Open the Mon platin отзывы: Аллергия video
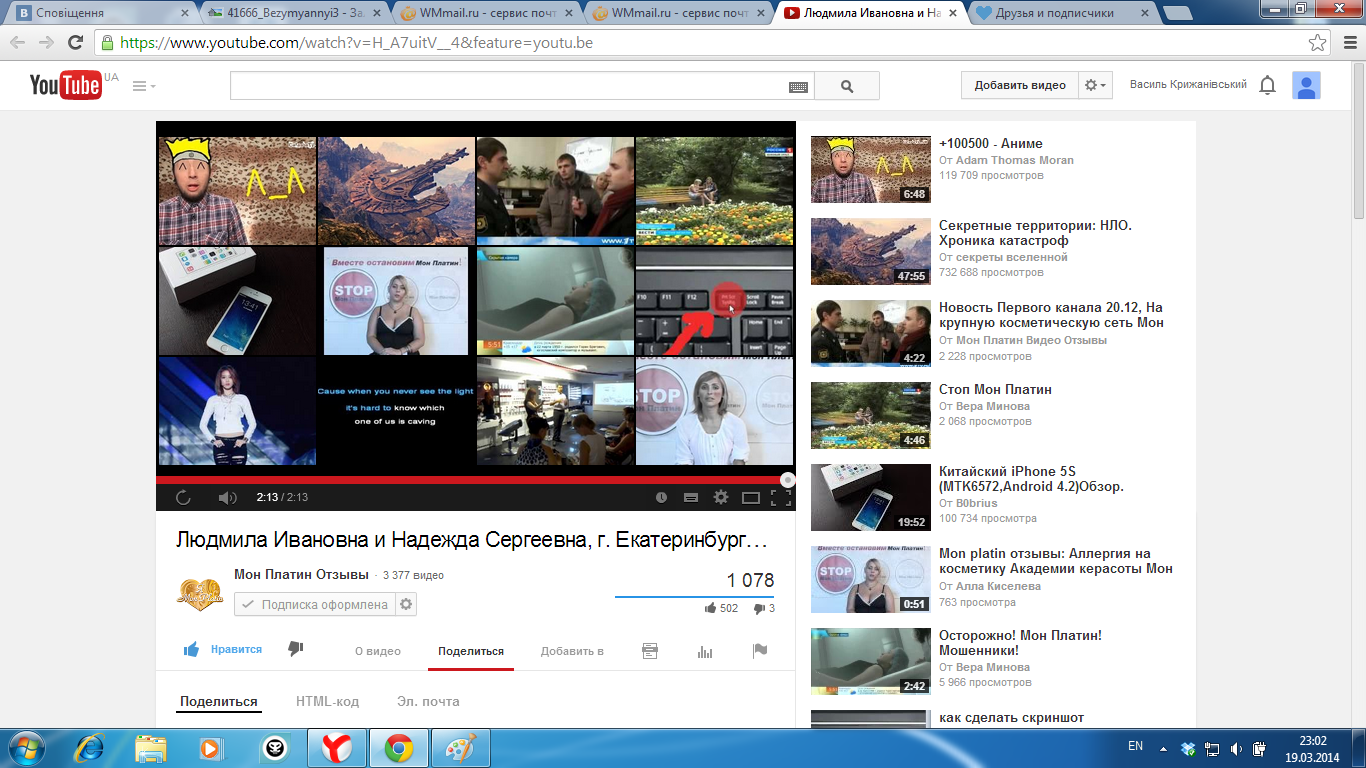The height and width of the screenshot is (768, 1366). 1055,561
